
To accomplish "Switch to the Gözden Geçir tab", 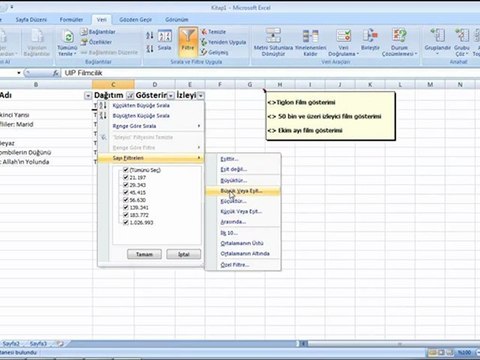I will pos(135,20).
